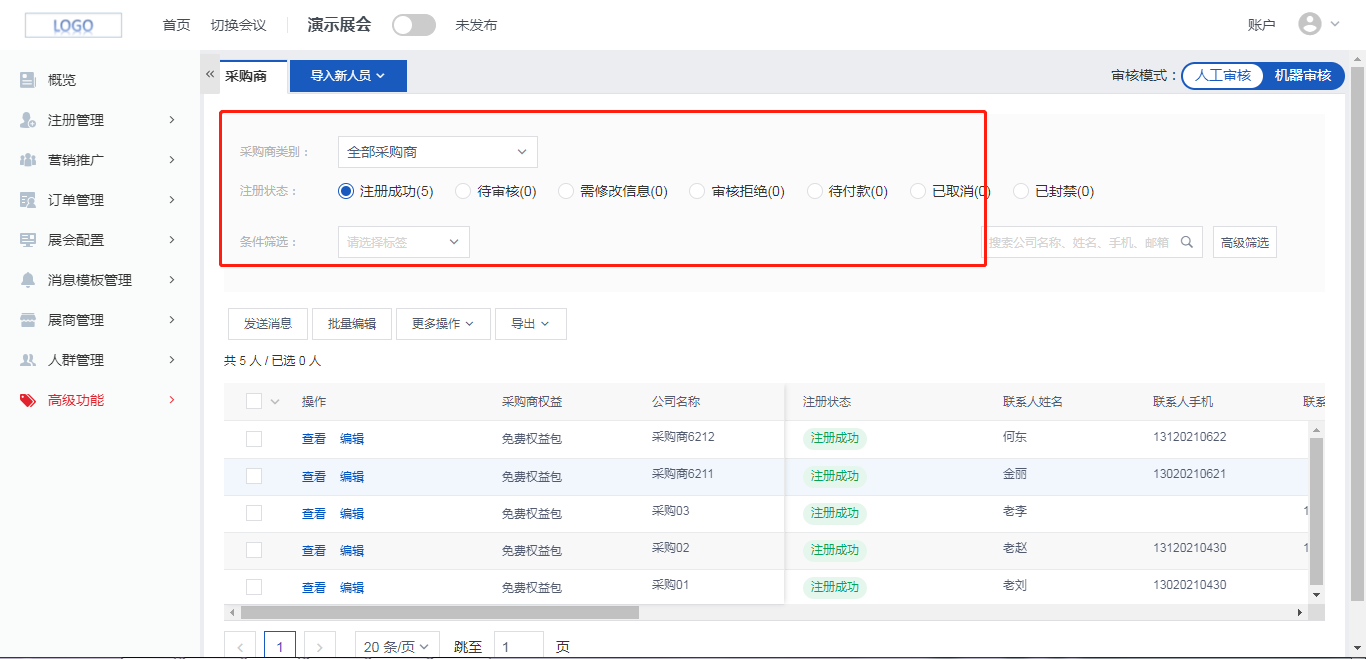Go to next page arrow
This screenshot has width=1366, height=659.
click(319, 647)
